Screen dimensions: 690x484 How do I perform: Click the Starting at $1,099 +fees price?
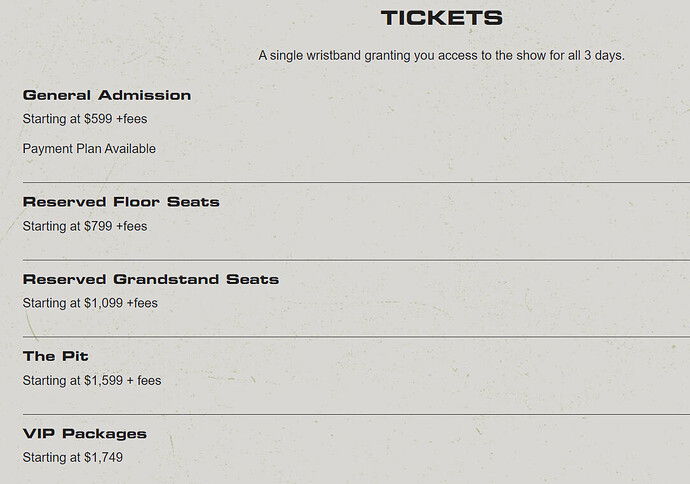tap(90, 303)
